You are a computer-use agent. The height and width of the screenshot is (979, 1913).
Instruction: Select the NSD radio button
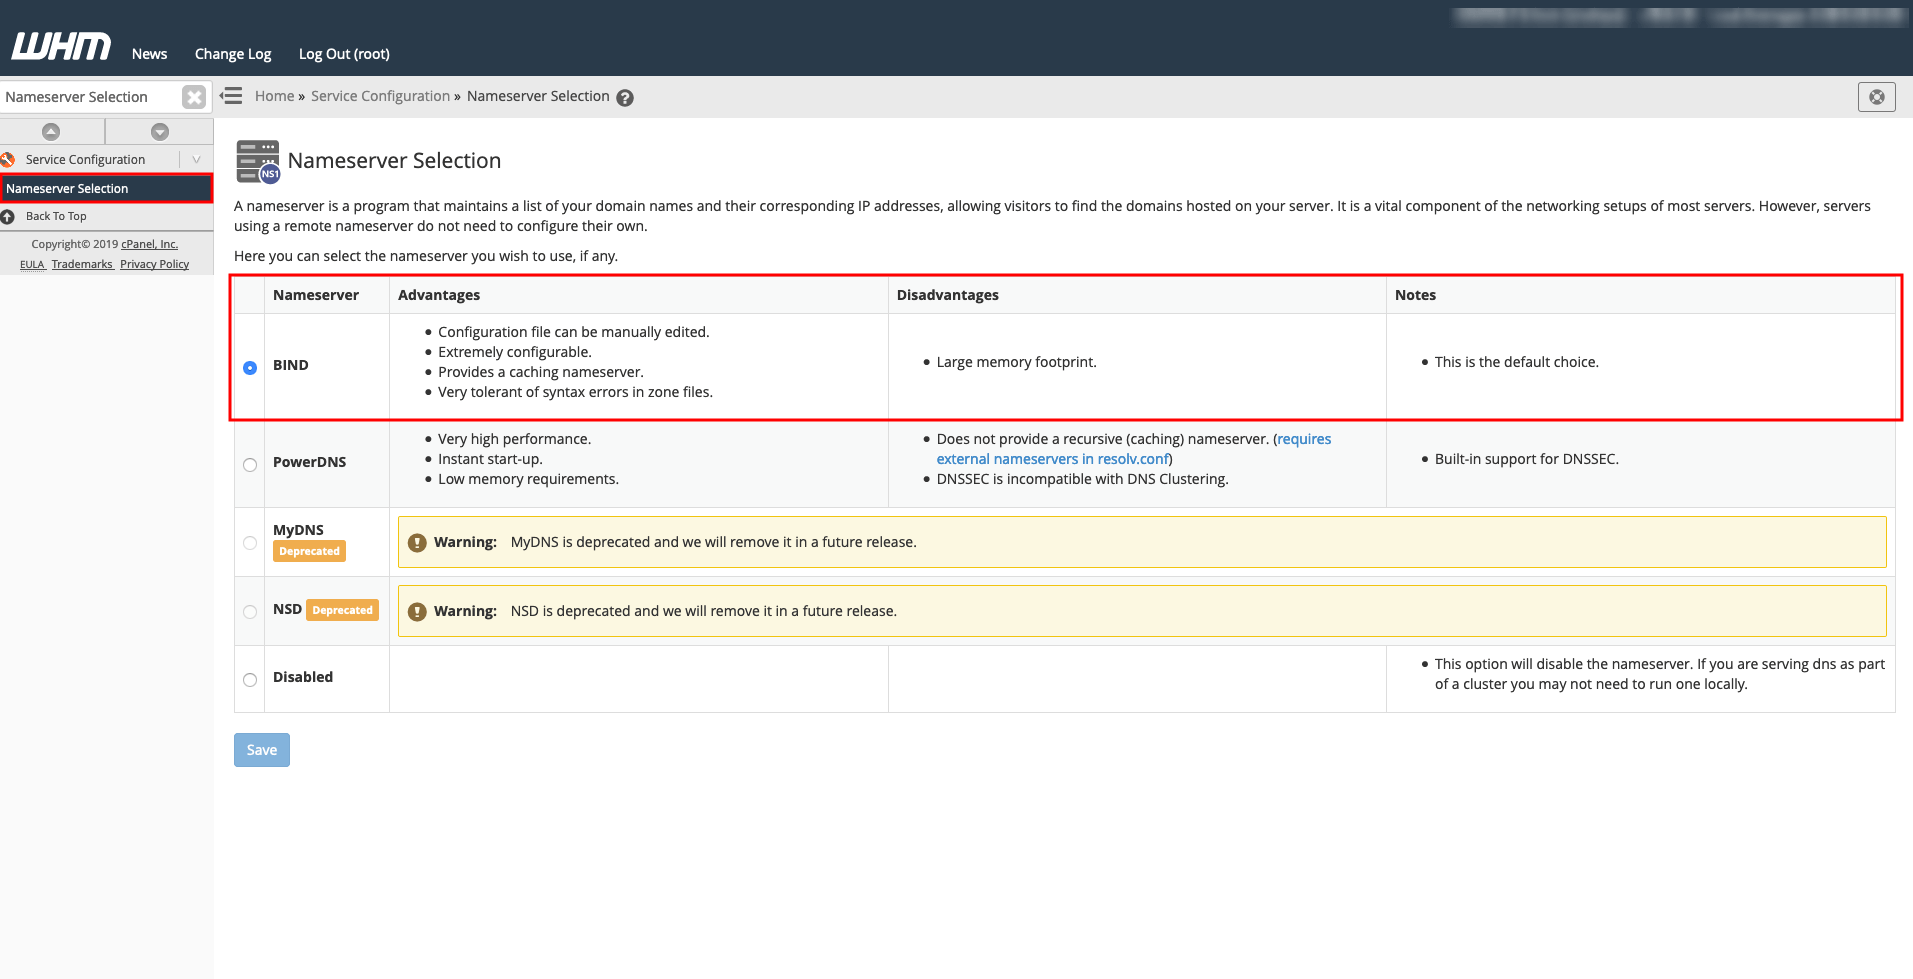[250, 612]
